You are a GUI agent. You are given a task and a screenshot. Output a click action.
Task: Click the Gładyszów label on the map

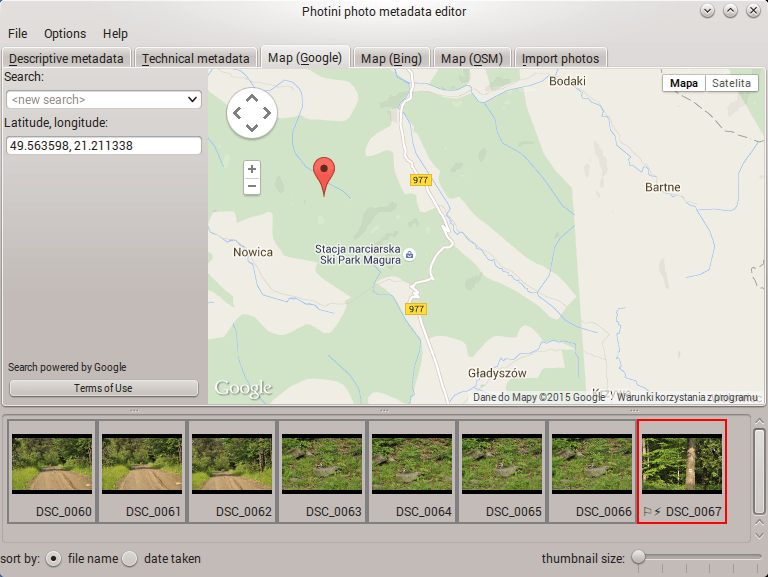pyautogui.click(x=497, y=373)
